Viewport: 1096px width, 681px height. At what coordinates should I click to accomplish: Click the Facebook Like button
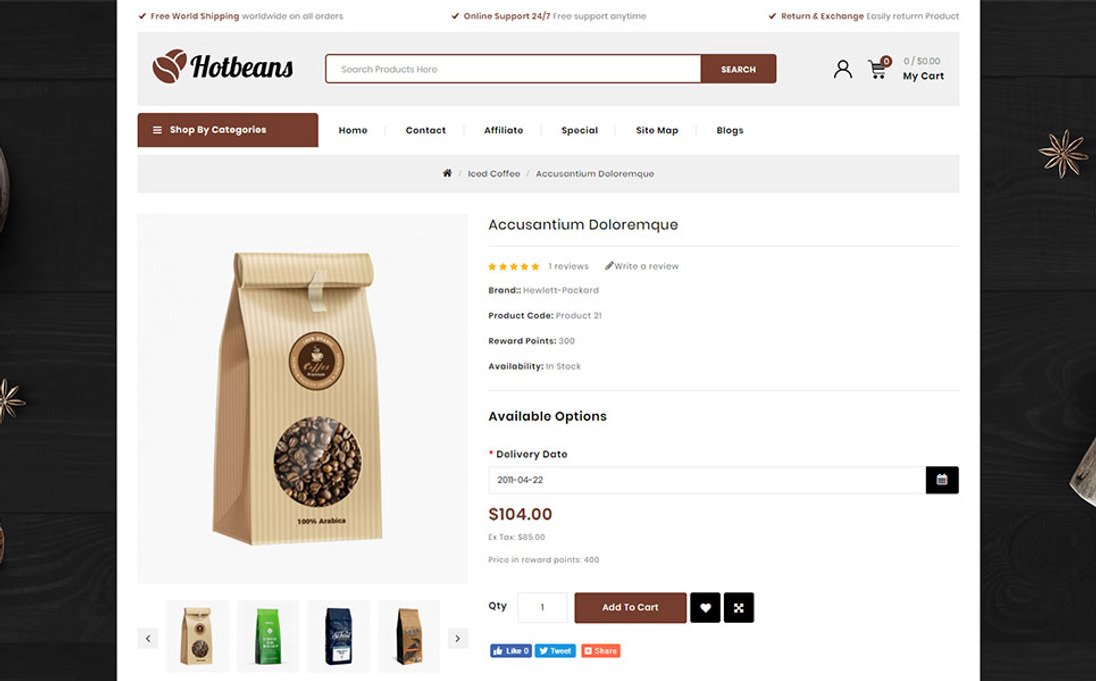(x=511, y=651)
